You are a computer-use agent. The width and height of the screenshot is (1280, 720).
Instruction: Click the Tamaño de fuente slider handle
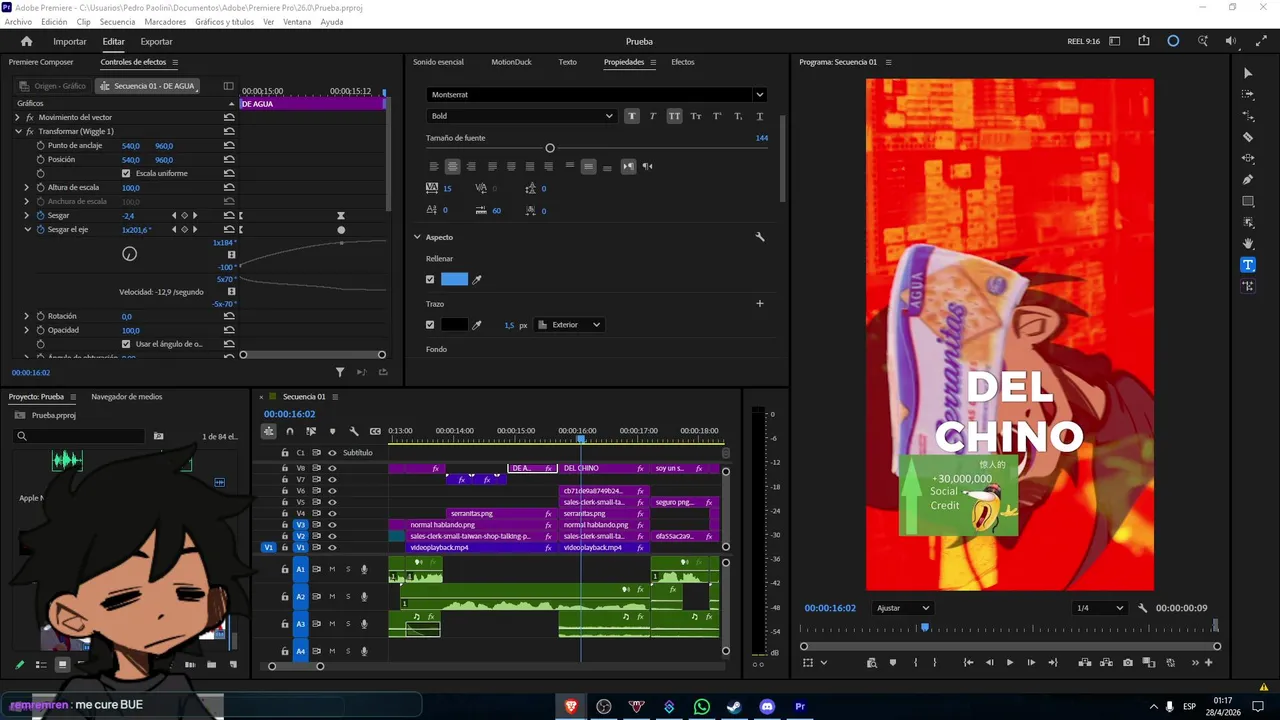[x=550, y=148]
